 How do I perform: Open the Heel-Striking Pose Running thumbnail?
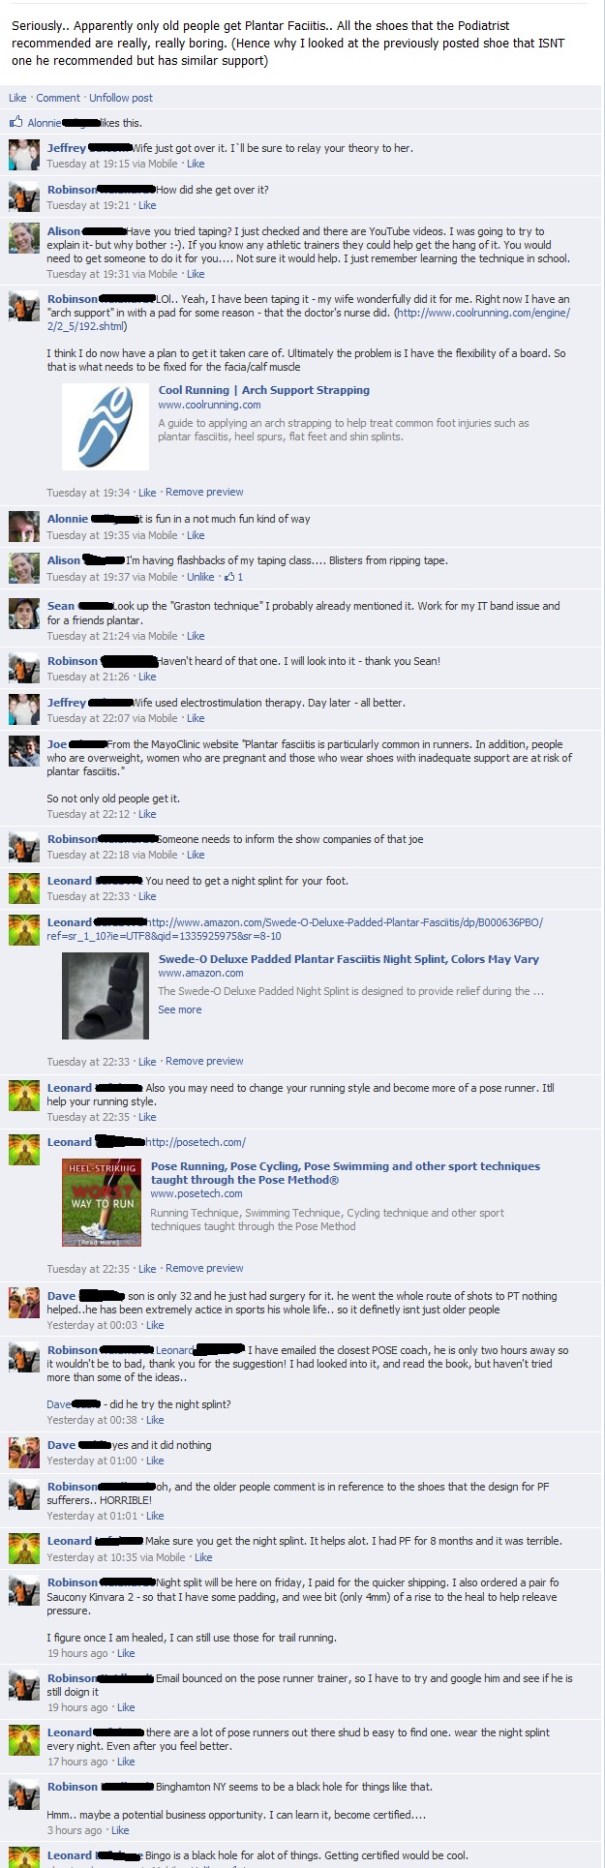click(102, 1203)
